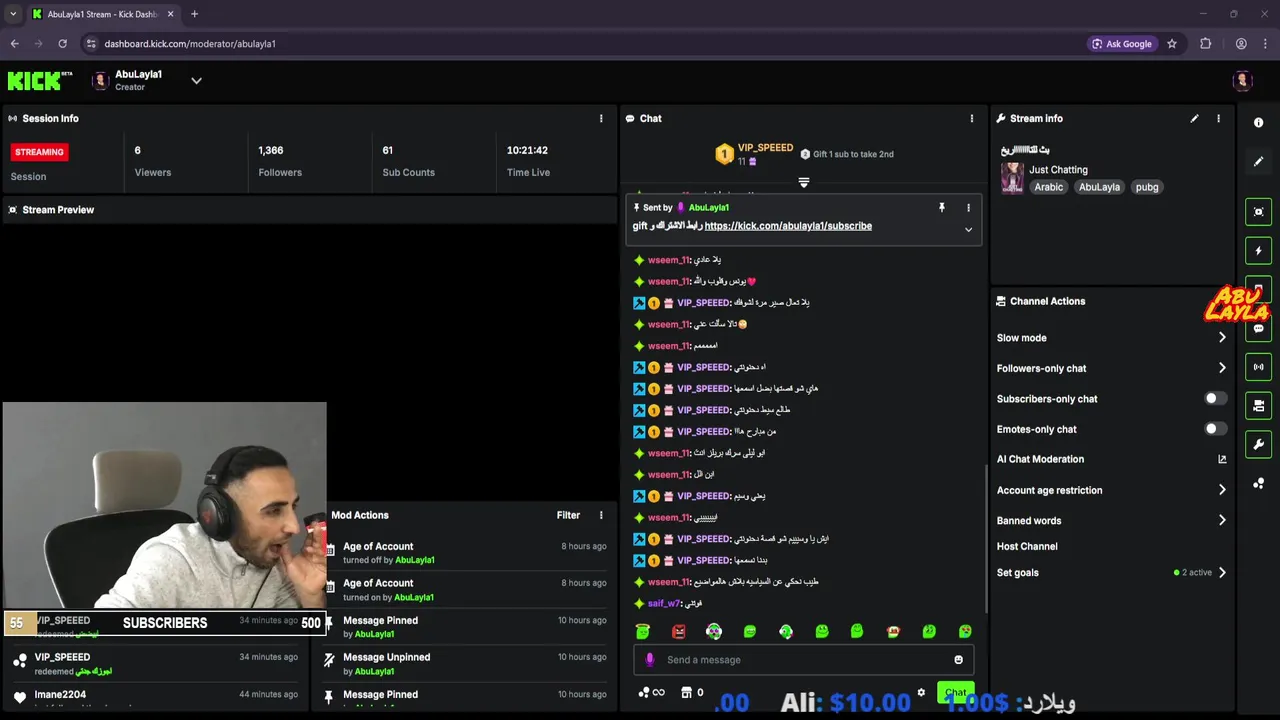
Task: Click sidebar pencil edit icon
Action: (1259, 161)
